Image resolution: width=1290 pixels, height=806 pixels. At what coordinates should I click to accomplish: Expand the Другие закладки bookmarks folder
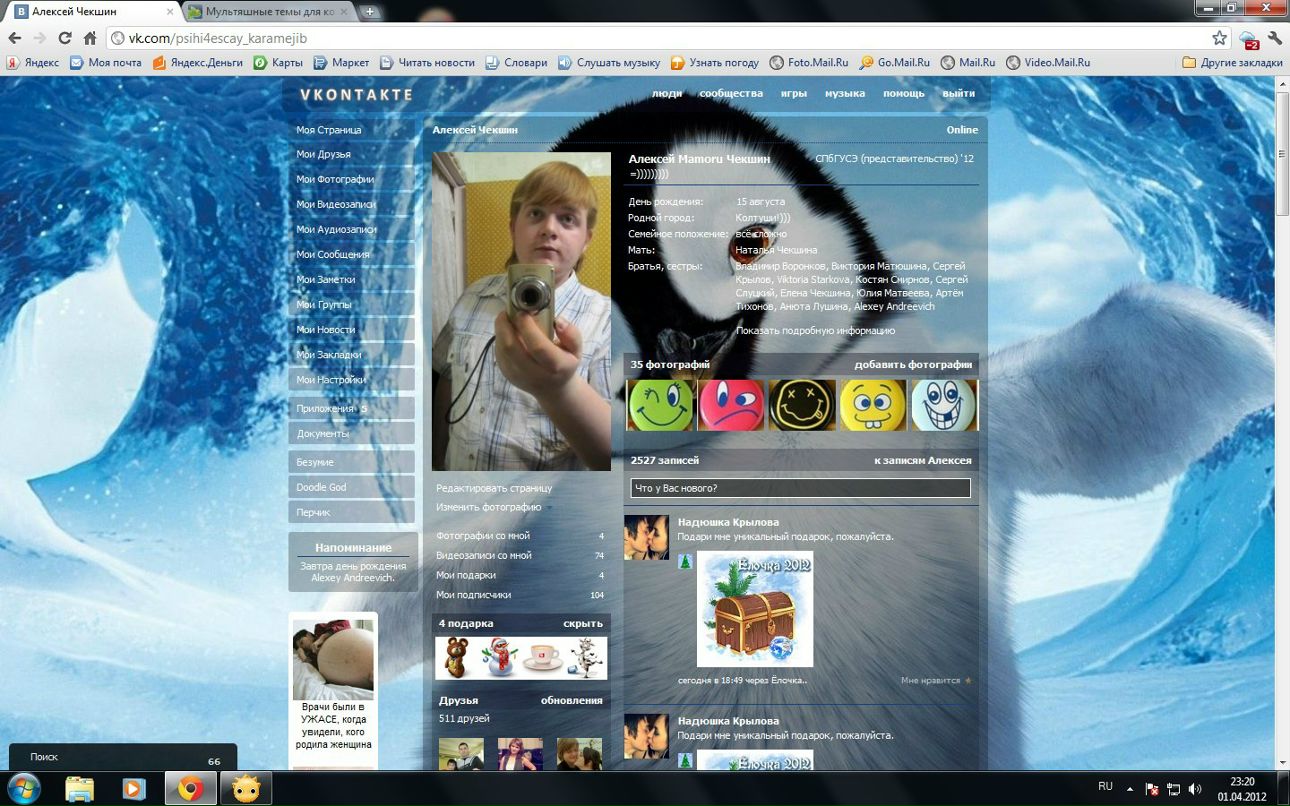1232,62
